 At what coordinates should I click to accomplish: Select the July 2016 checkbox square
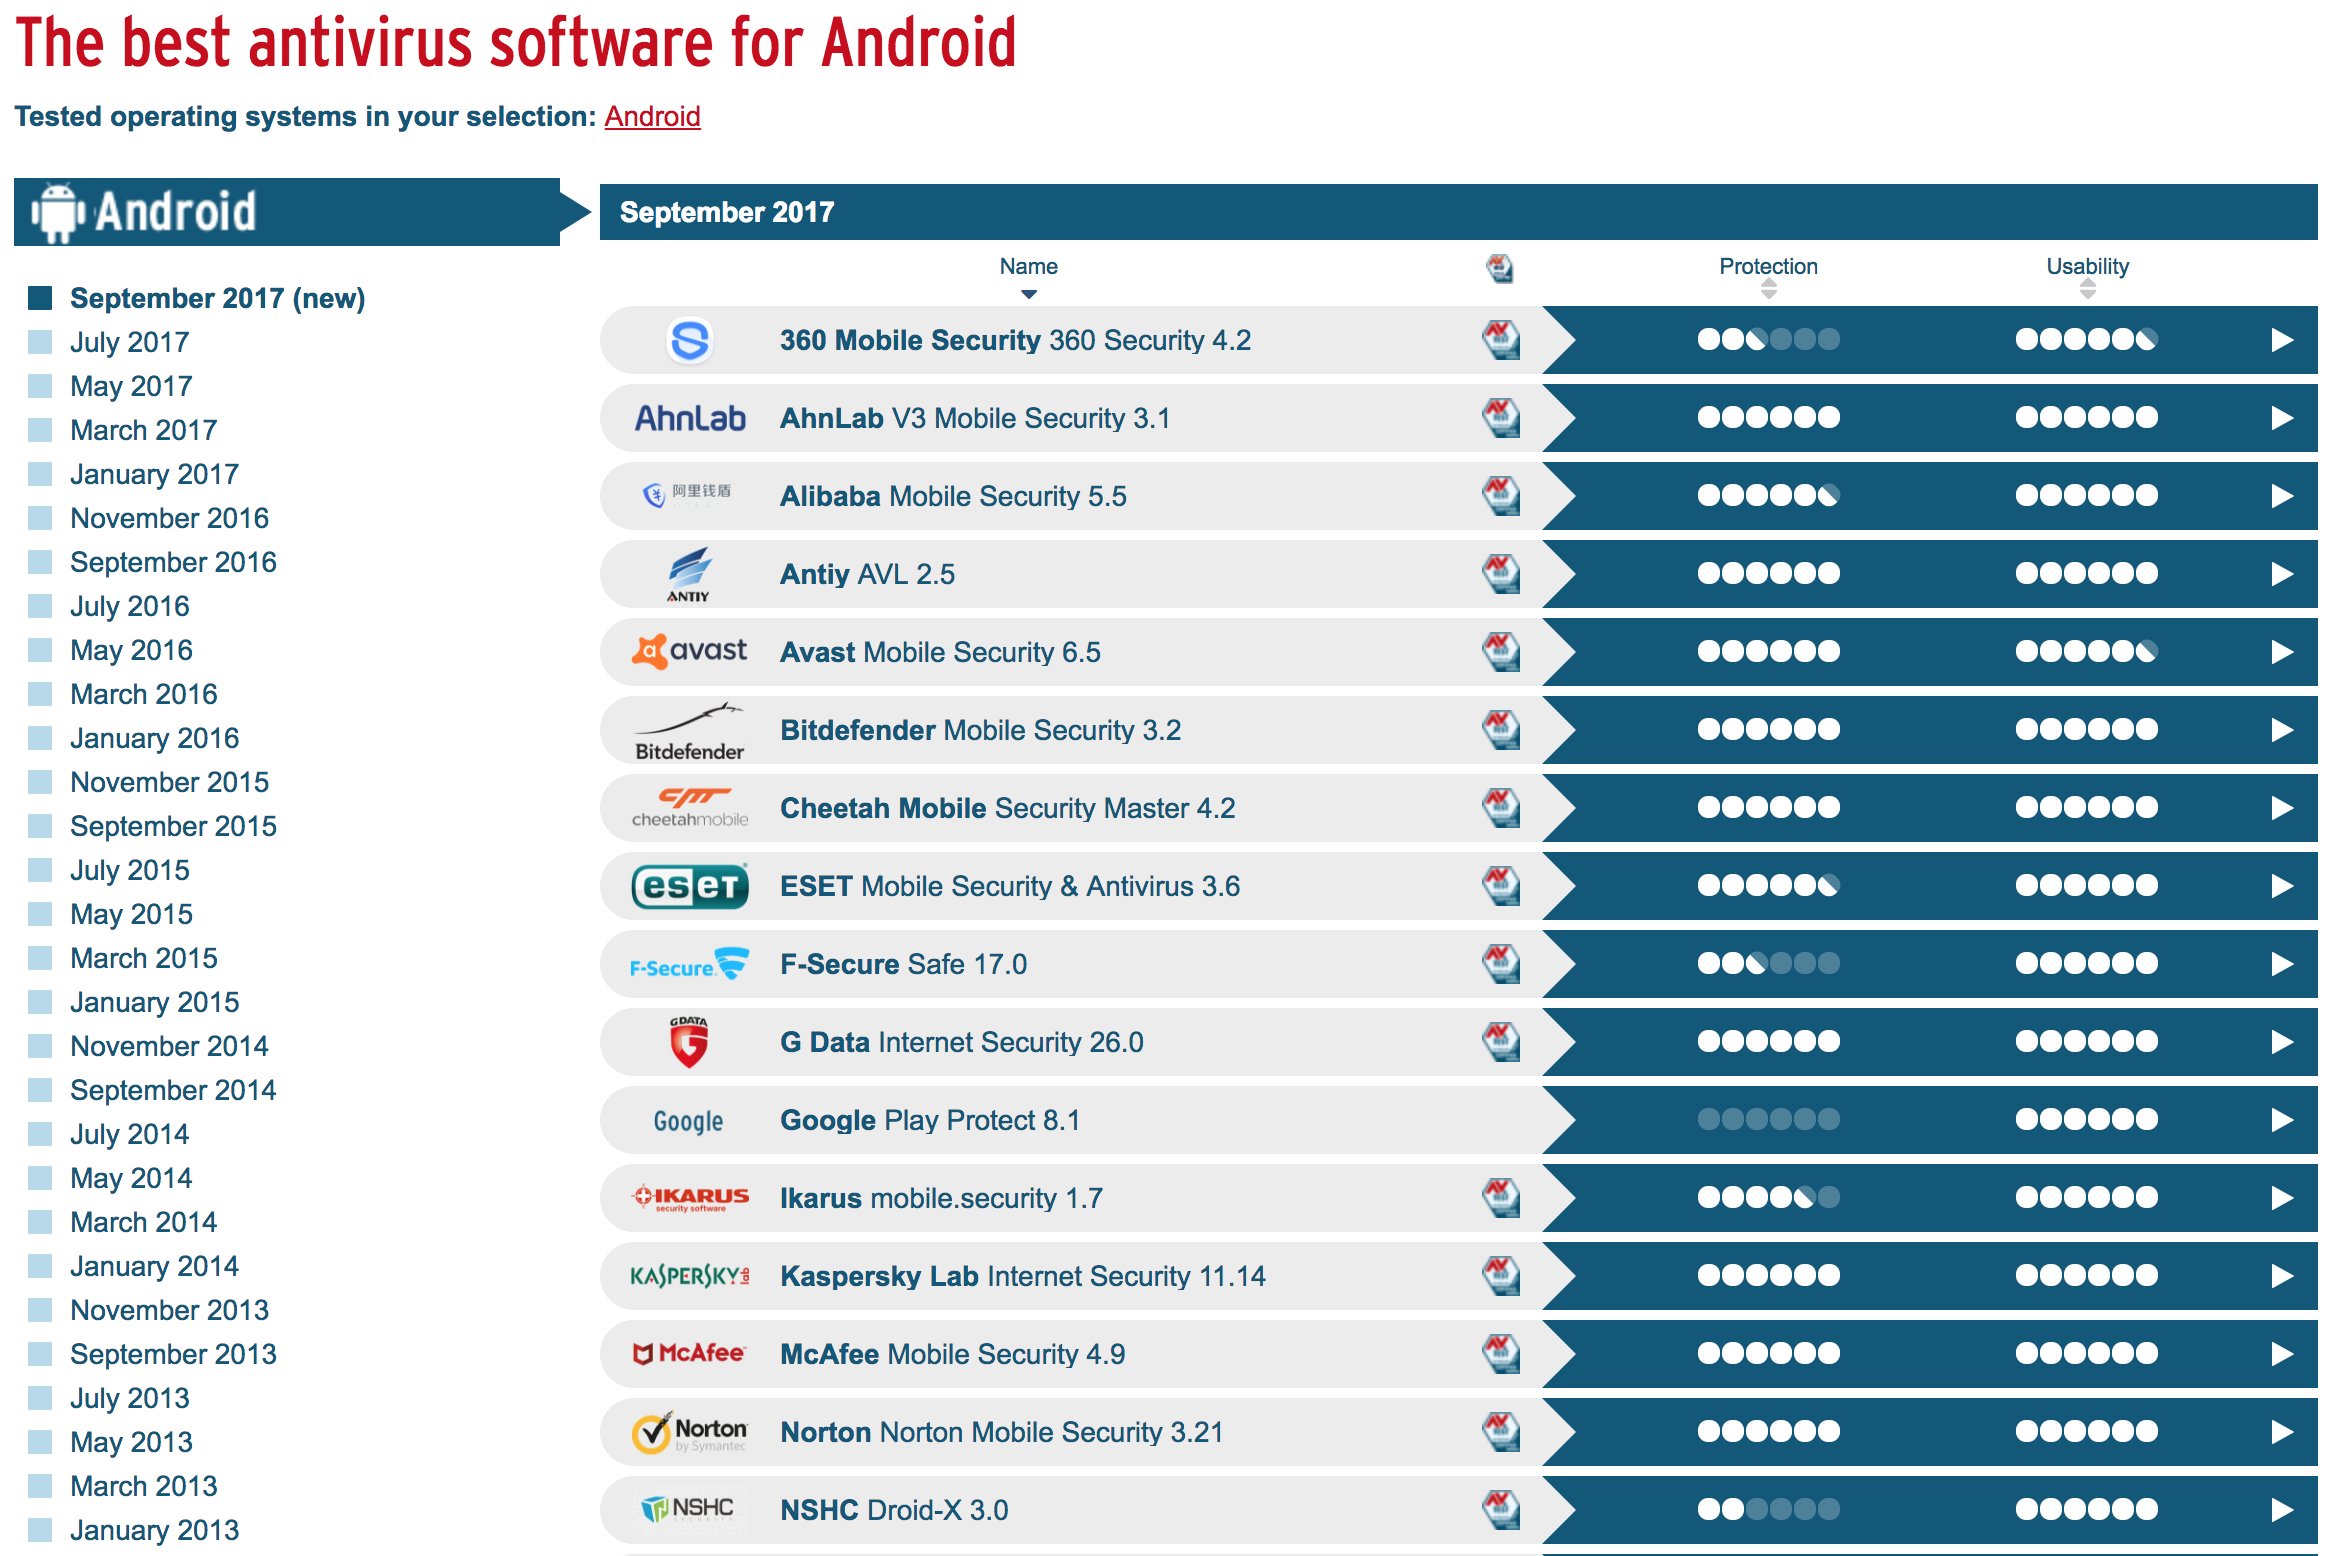pos(40,606)
